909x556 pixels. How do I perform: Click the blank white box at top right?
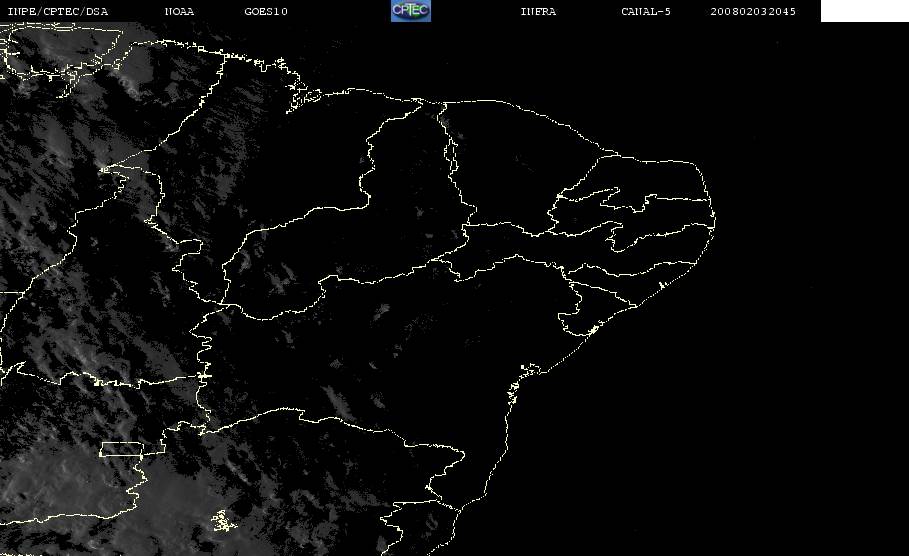coord(864,10)
